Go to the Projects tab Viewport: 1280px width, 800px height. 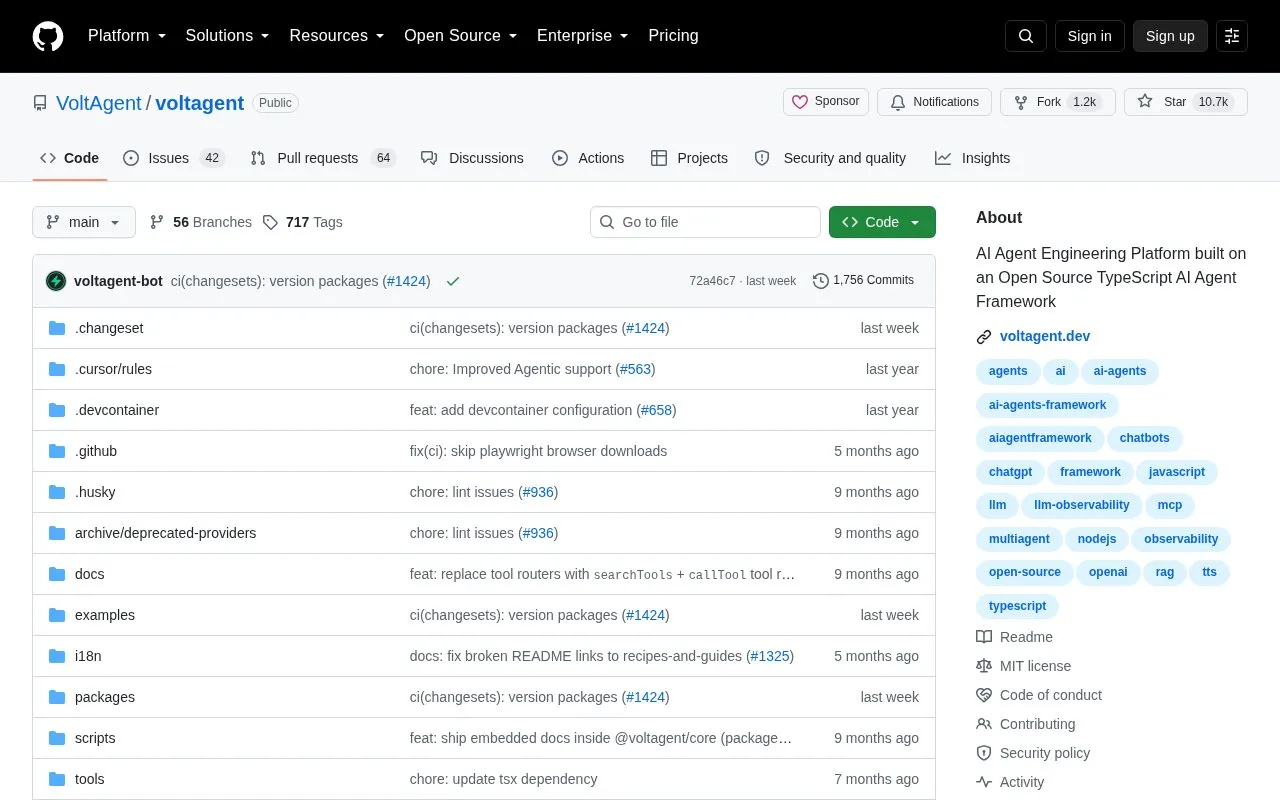coord(689,158)
